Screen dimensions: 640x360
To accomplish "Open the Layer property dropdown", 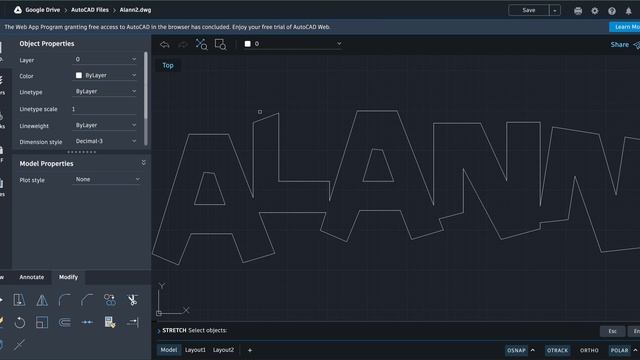I will coord(105,60).
